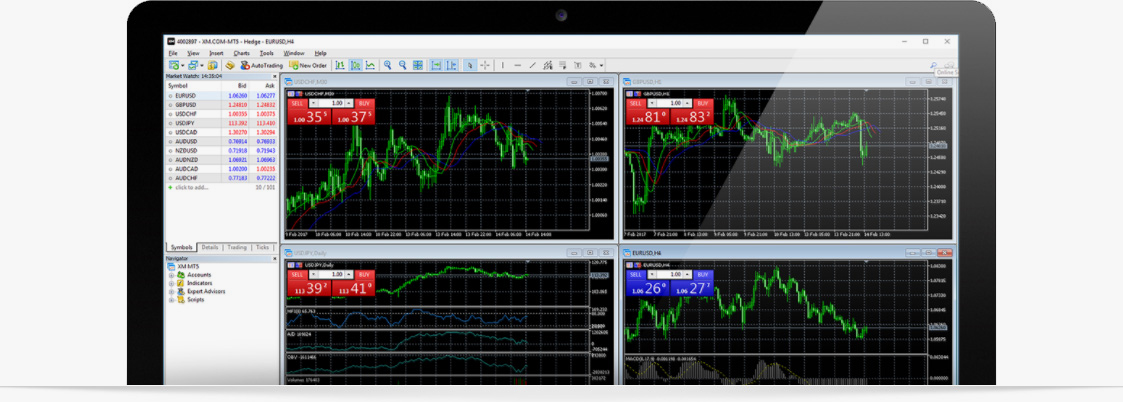Select the bar chart icon

340,65
